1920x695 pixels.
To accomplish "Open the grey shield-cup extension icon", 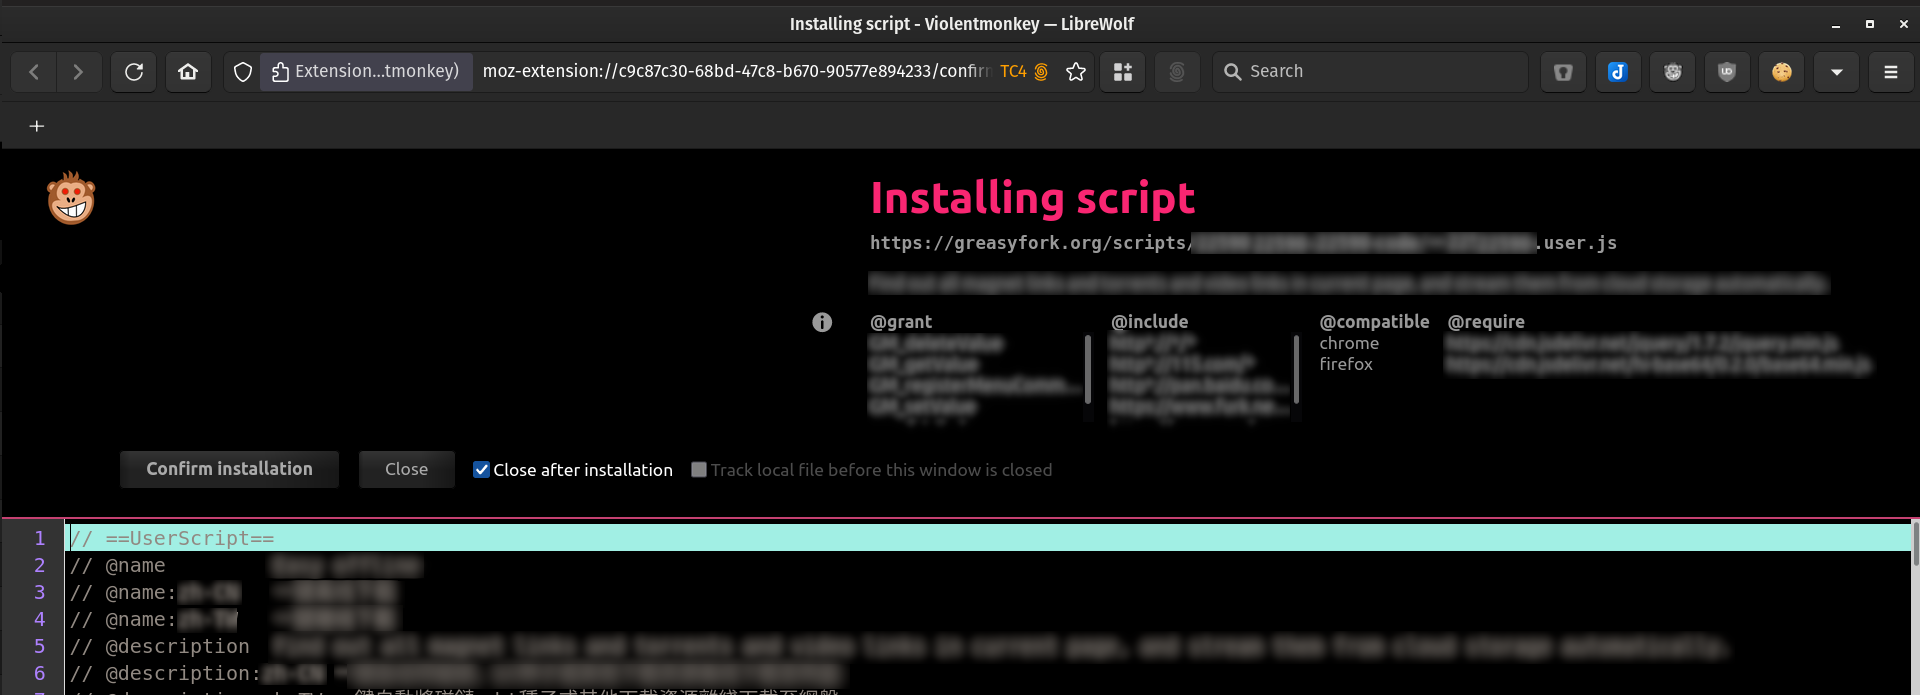I will 1563,72.
